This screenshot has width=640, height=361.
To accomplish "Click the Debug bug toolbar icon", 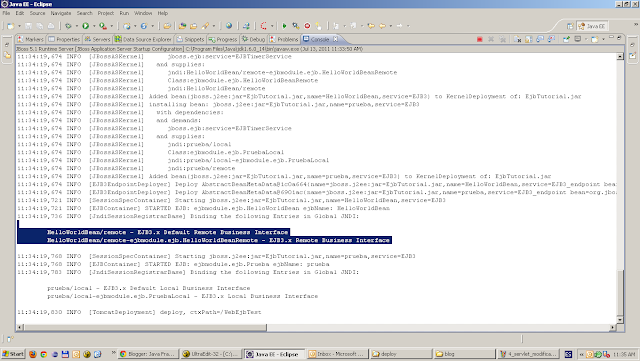I will (68, 26).
